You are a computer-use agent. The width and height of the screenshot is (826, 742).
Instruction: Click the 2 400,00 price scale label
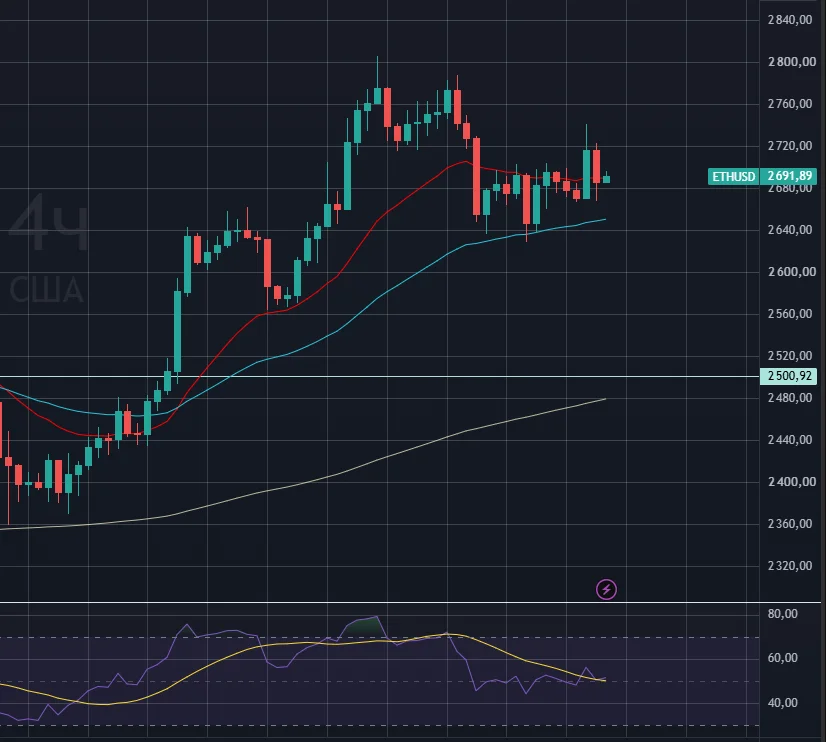[x=792, y=482]
